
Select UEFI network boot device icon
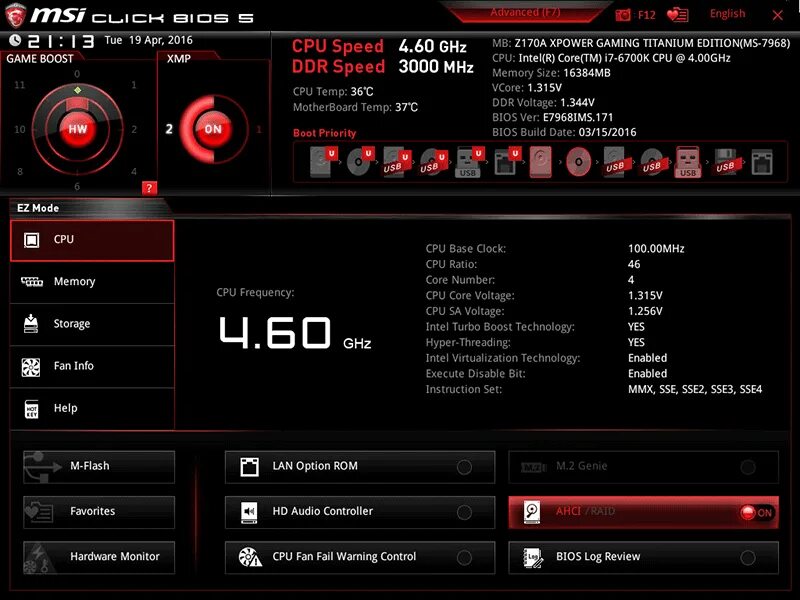(507, 162)
